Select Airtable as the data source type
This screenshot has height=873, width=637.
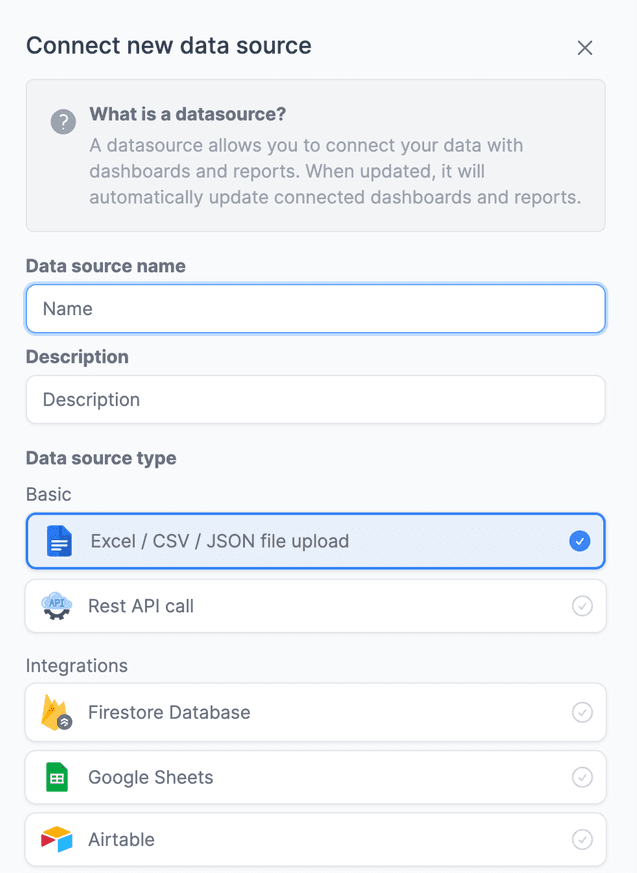[x=315, y=840]
